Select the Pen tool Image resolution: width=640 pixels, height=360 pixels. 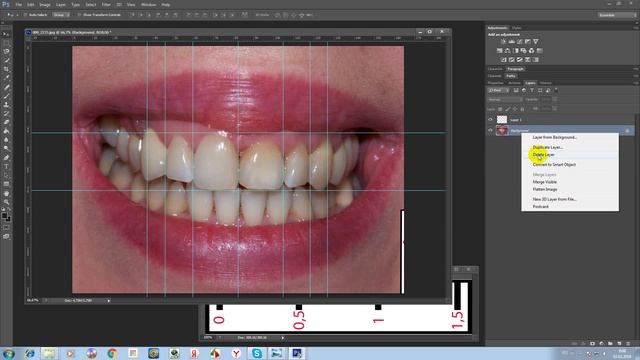coord(6,158)
